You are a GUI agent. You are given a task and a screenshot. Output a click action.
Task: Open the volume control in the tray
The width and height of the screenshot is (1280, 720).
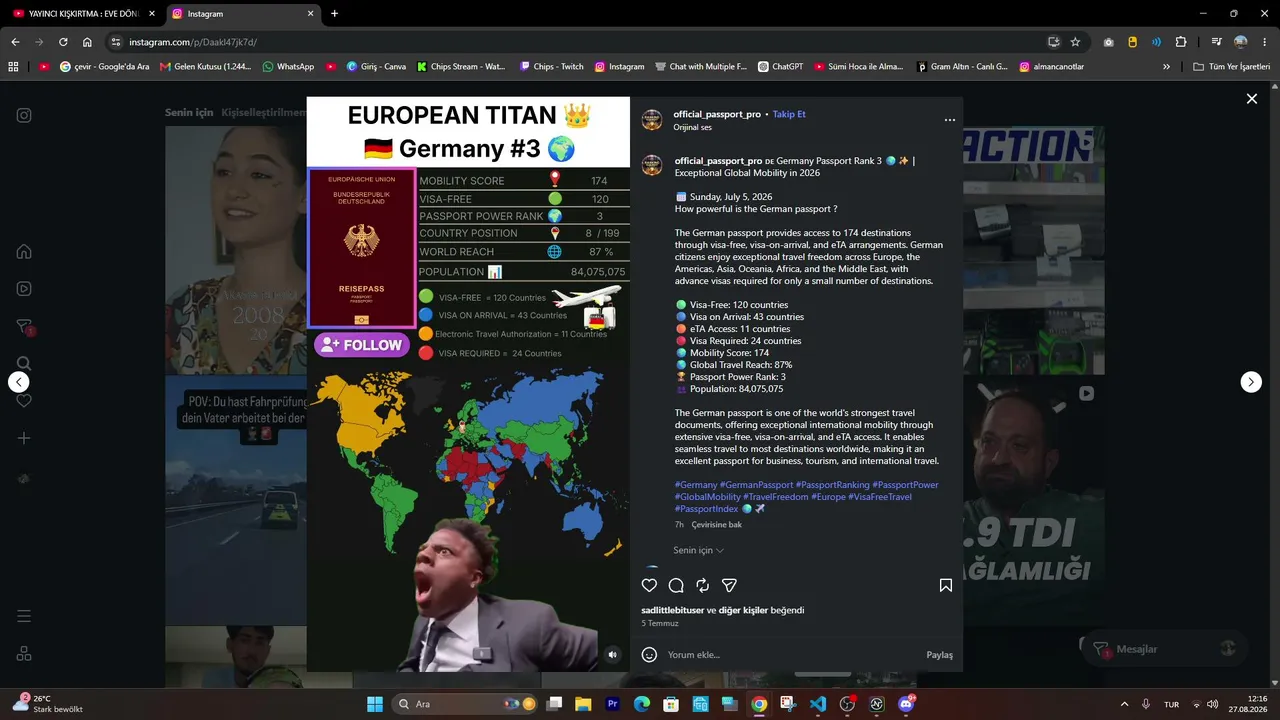[1212, 704]
